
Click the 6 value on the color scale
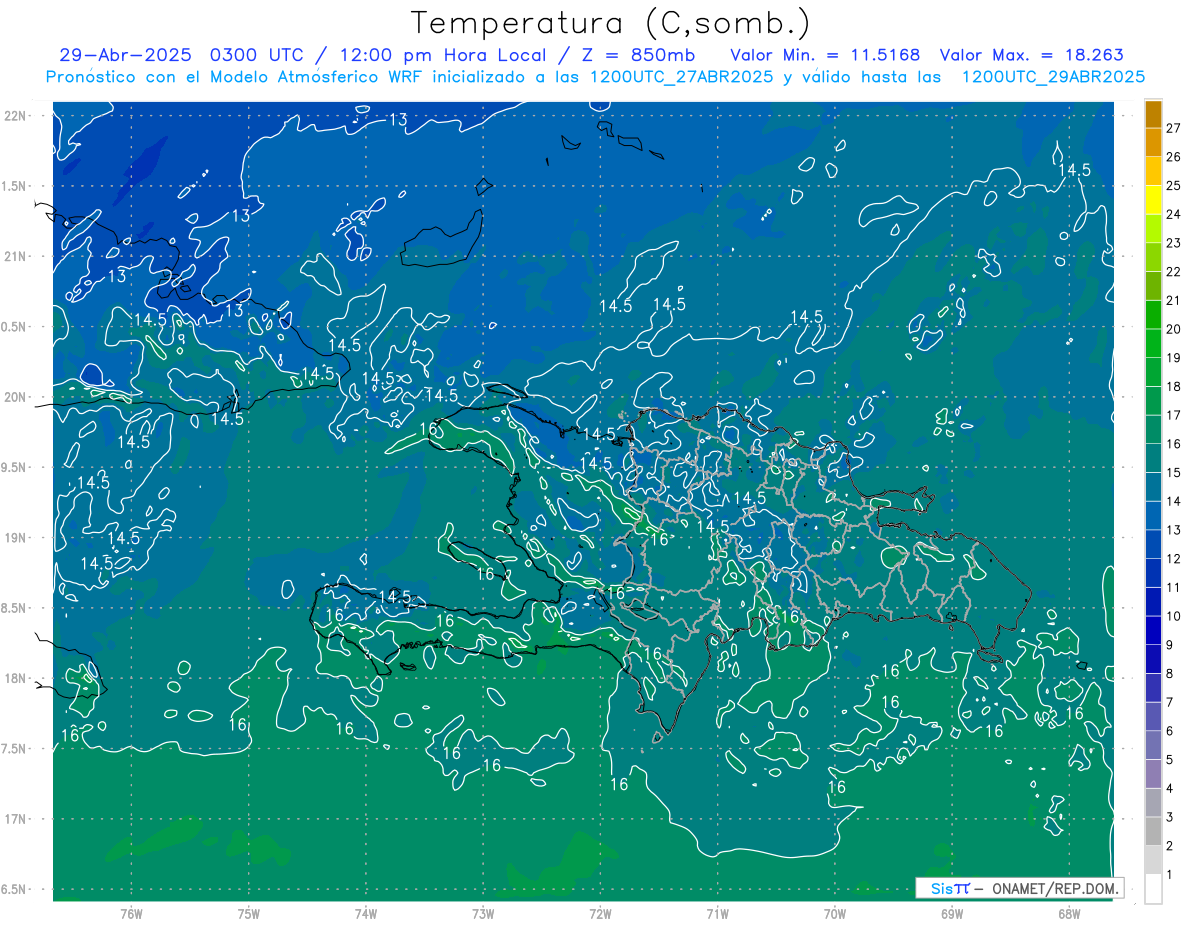[x=1170, y=731]
